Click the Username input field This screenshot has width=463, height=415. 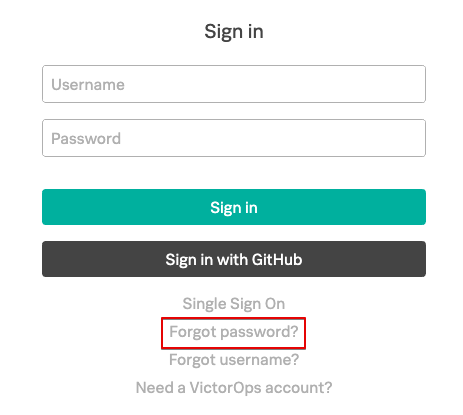pos(234,84)
